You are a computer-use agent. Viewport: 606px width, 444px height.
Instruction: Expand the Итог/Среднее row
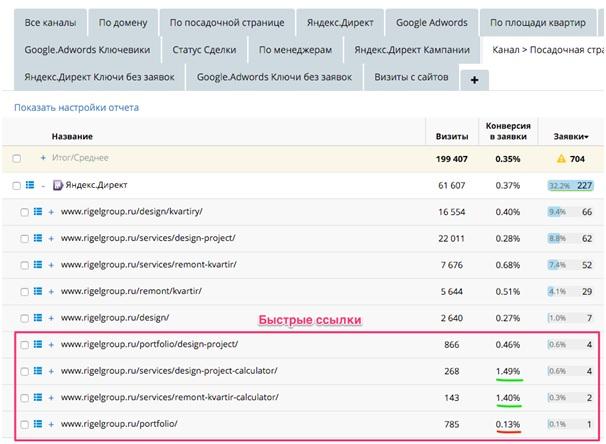coord(43,158)
